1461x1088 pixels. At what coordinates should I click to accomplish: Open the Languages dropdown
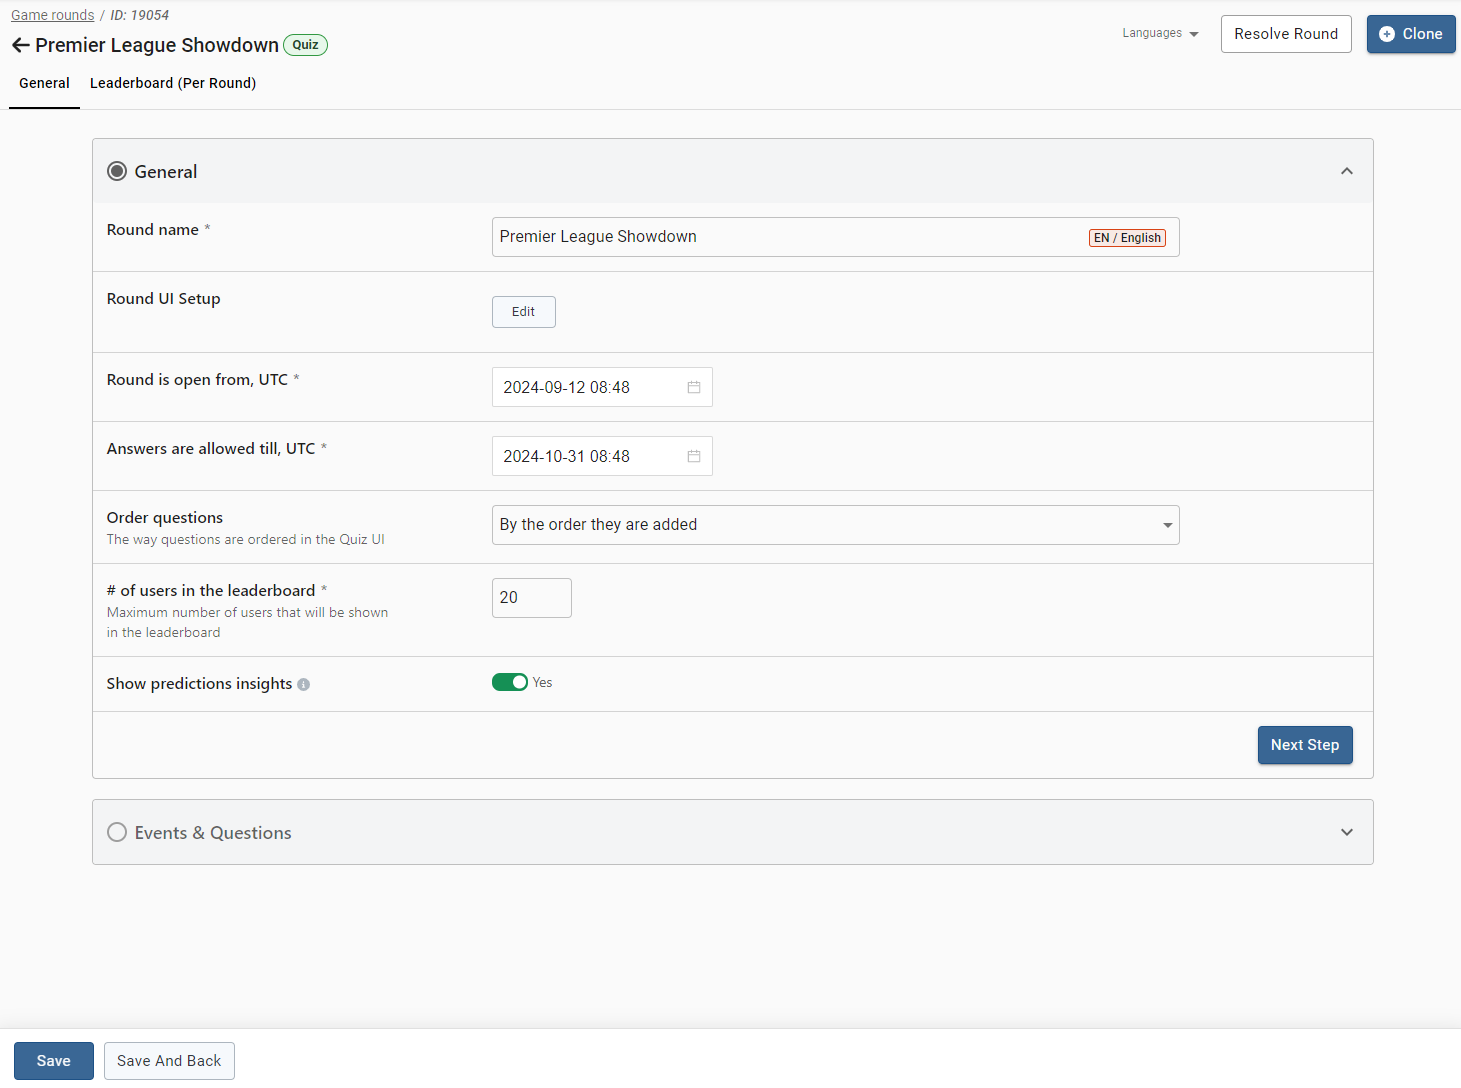click(1160, 33)
